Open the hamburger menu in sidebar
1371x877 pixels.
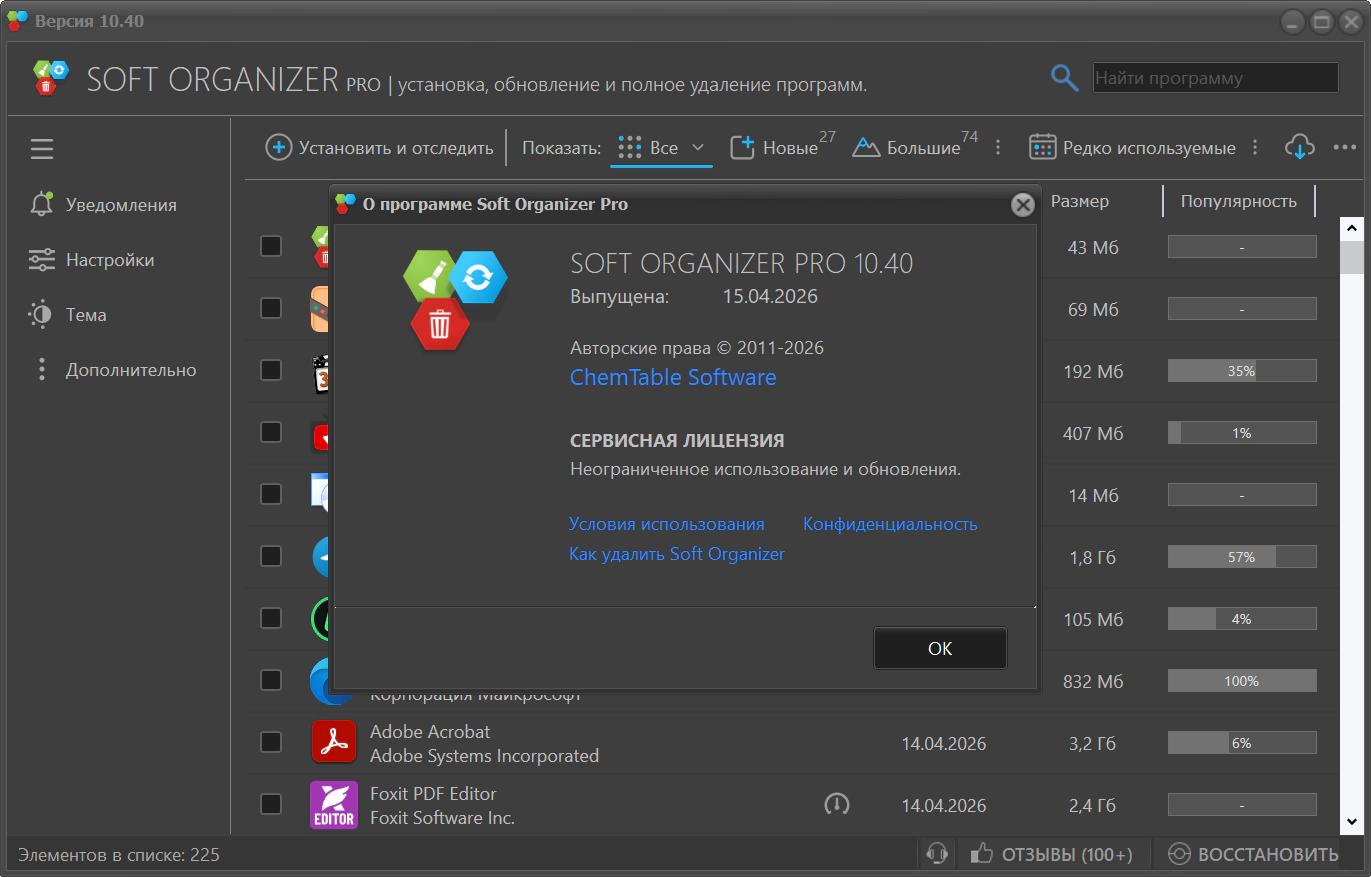coord(41,149)
